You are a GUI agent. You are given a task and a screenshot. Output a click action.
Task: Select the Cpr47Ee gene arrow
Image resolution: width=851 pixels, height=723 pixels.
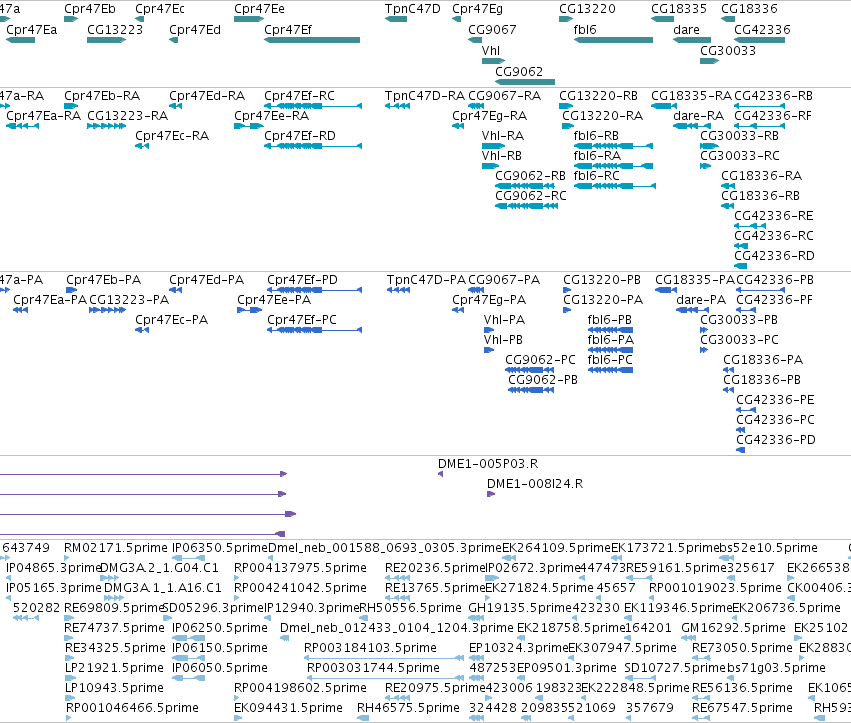coord(249,19)
